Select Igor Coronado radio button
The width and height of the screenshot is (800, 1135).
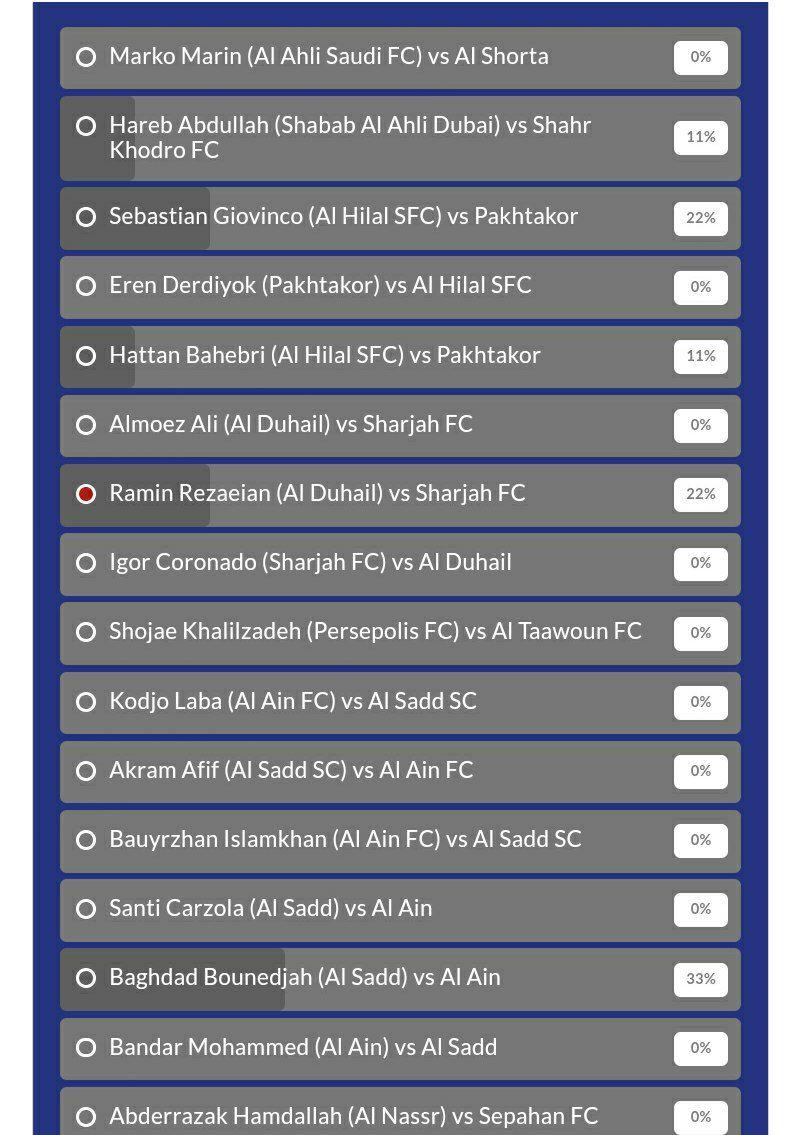click(x=87, y=563)
